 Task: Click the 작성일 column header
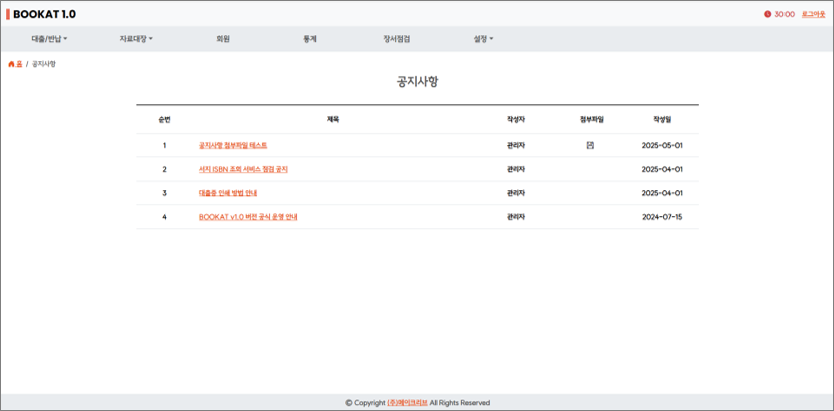coord(662,119)
